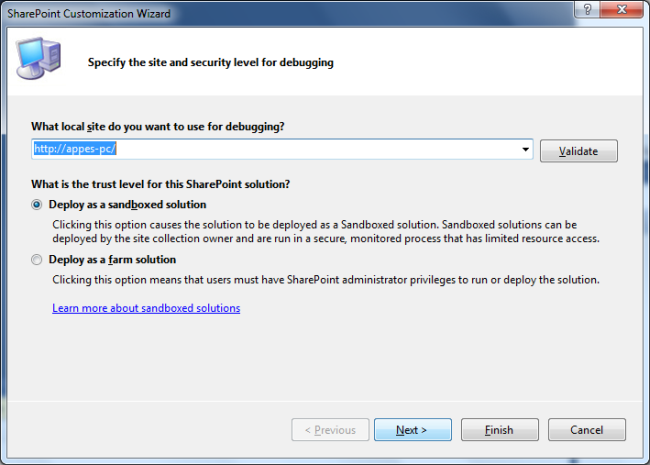This screenshot has height=465, width=650.
Task: Click the farm solution description text
Action: click(x=325, y=280)
